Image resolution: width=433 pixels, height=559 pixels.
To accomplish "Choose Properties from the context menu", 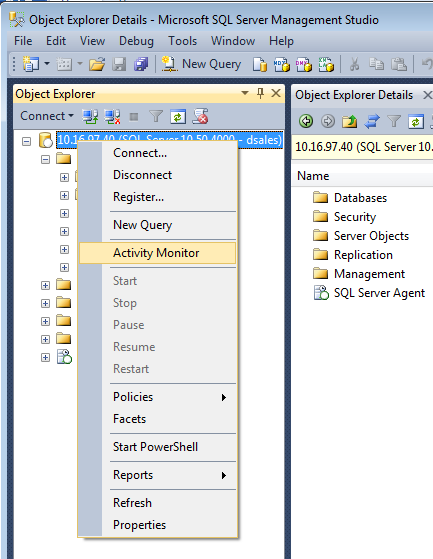I will pos(158,525).
